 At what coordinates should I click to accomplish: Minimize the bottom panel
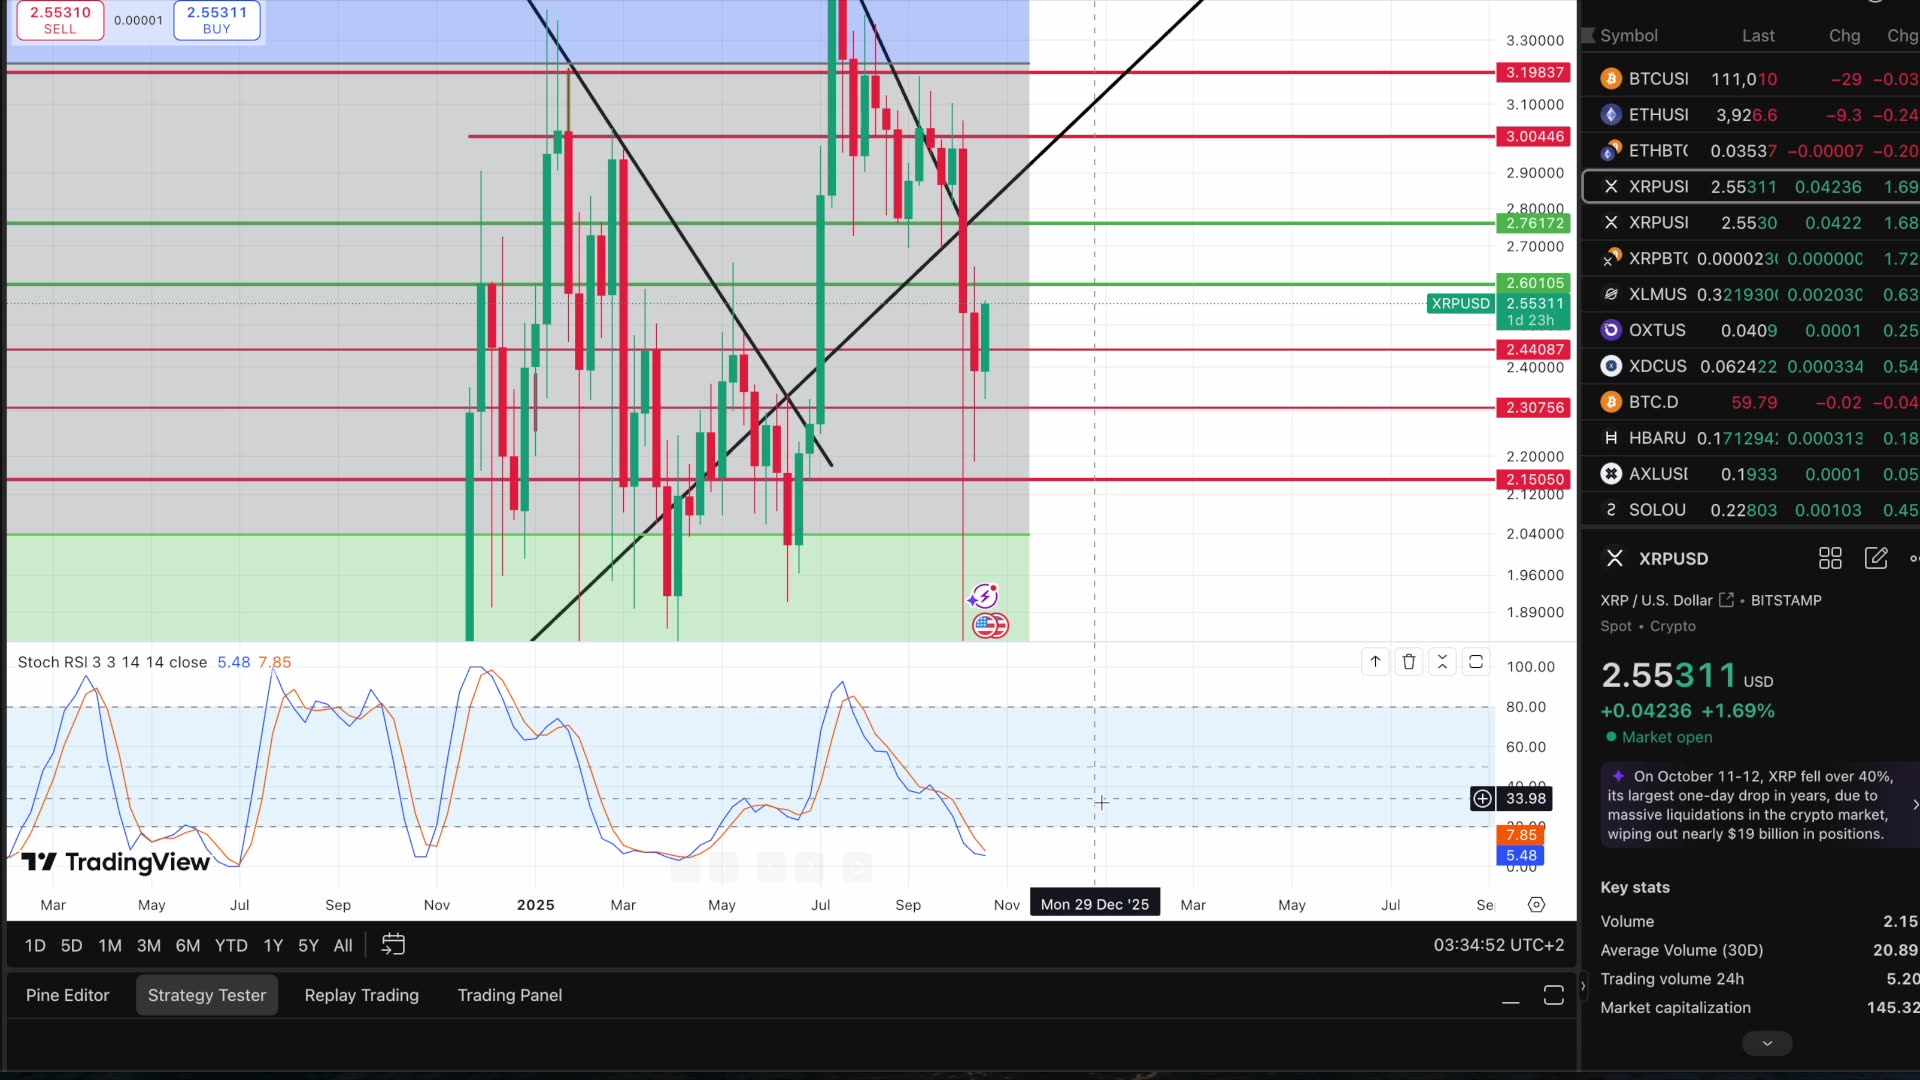pyautogui.click(x=1511, y=996)
